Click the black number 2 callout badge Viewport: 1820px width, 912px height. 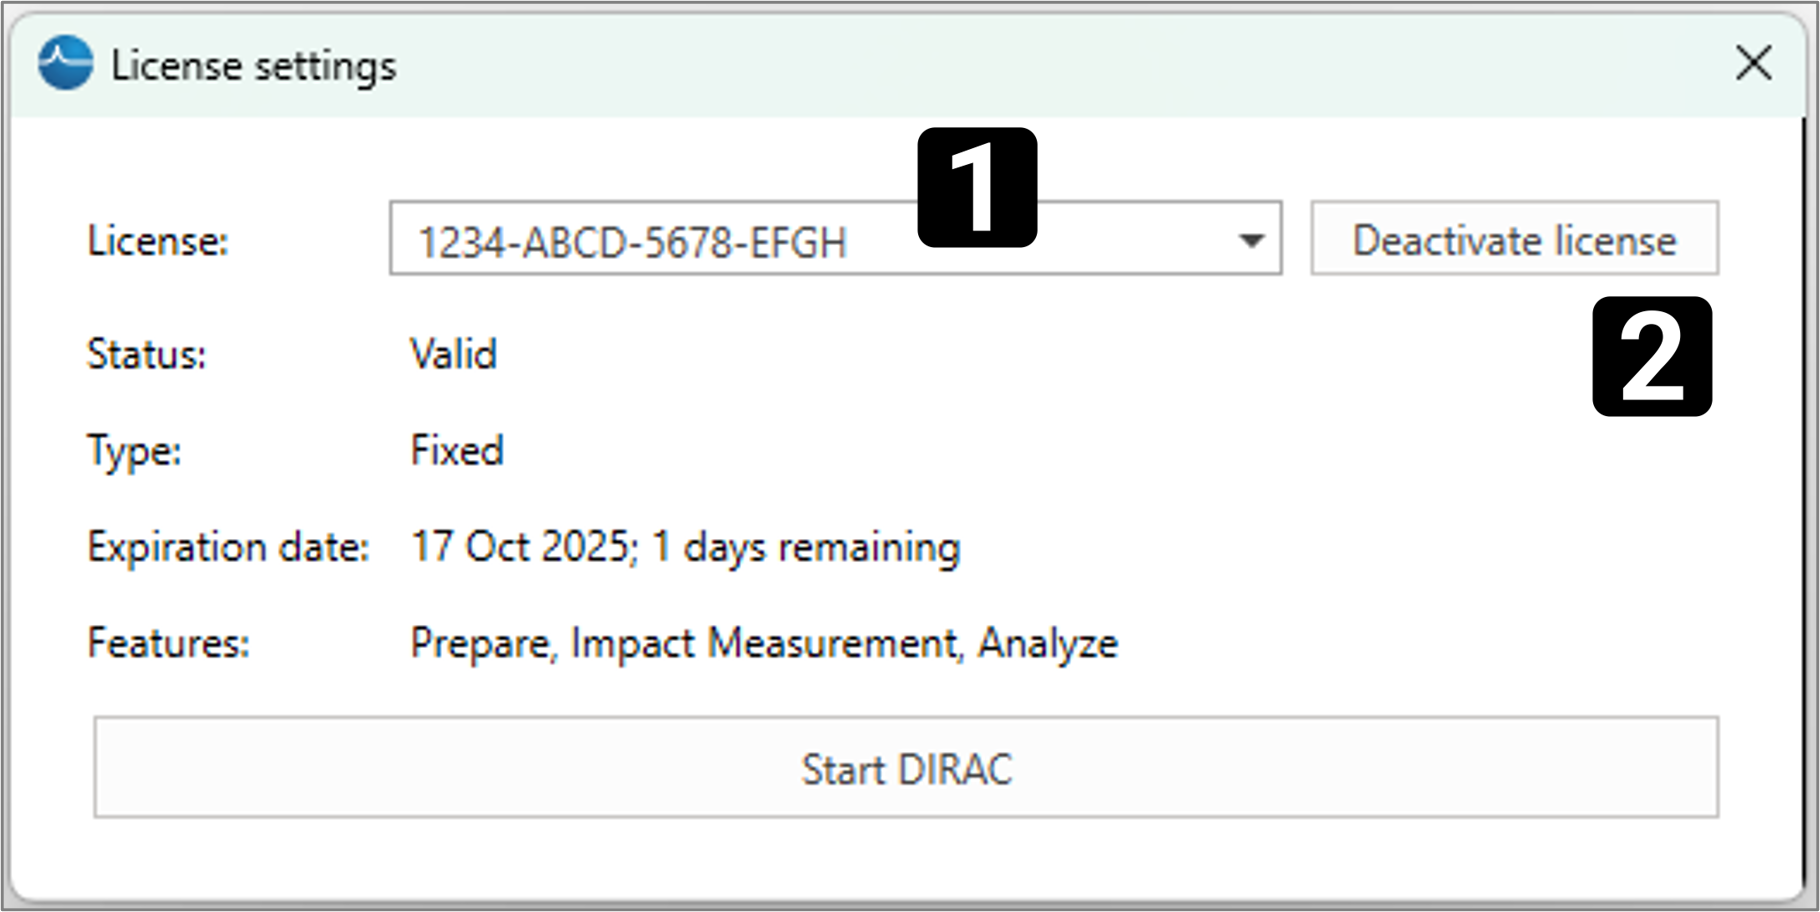click(x=1652, y=356)
